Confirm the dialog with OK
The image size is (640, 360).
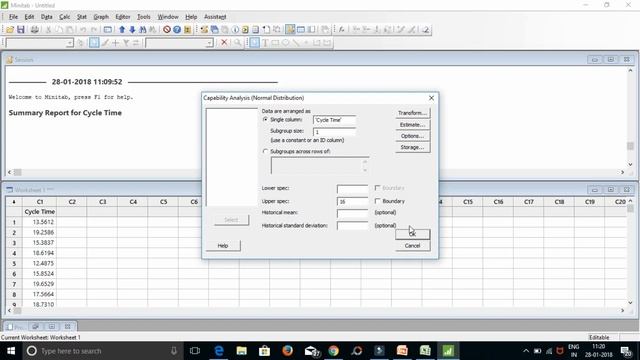click(412, 234)
